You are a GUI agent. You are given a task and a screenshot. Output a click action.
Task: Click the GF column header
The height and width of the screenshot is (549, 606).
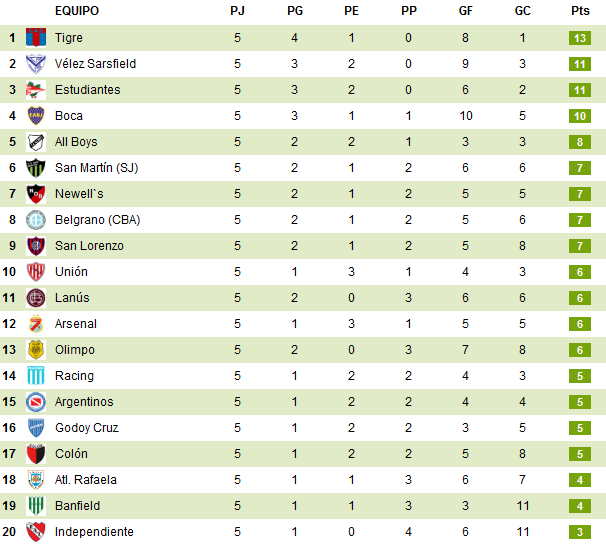[x=466, y=12]
